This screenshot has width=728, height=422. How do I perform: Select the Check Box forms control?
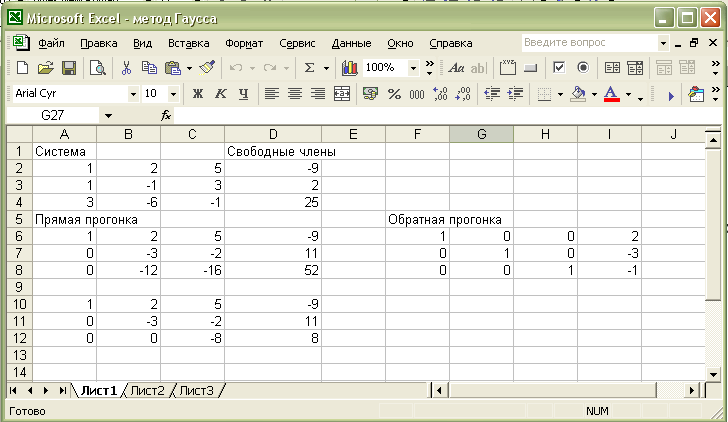[x=559, y=68]
